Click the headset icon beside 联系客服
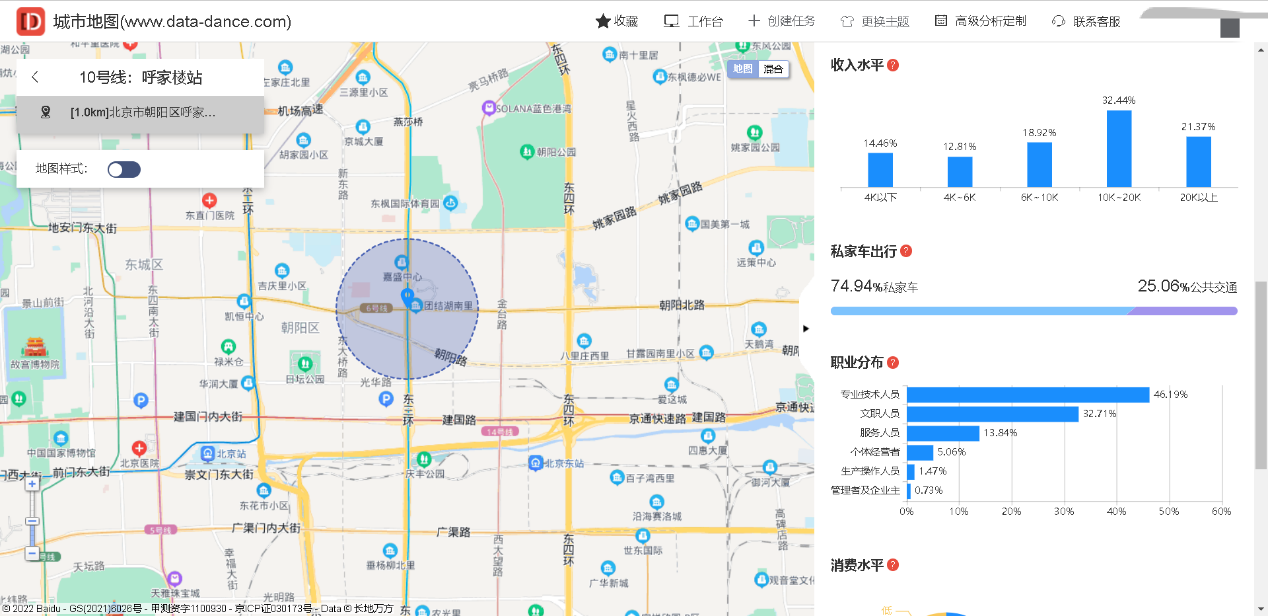Viewport: 1268px width, 616px height. (1059, 21)
